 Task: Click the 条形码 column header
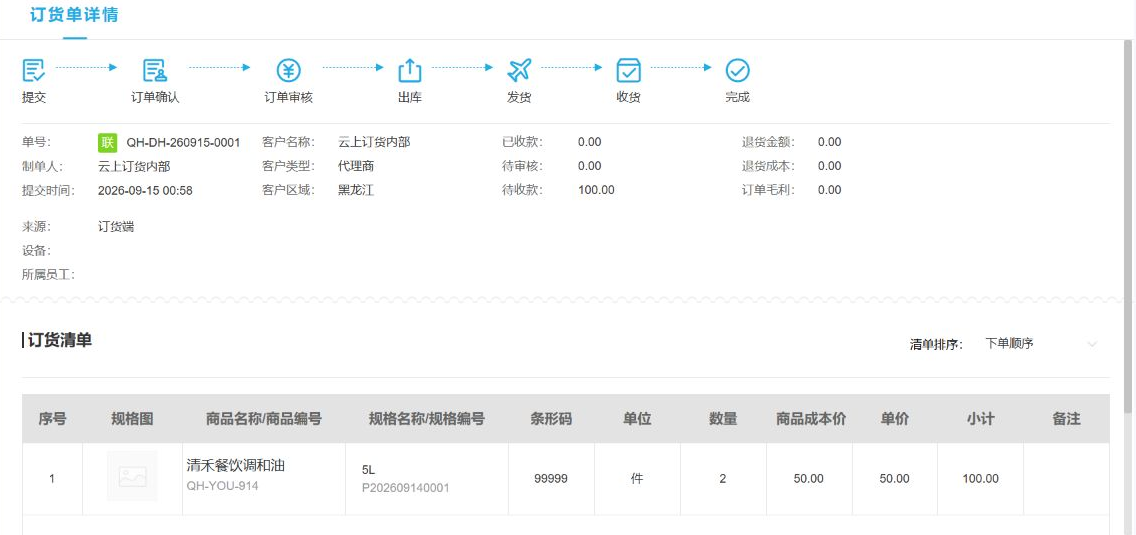(551, 418)
